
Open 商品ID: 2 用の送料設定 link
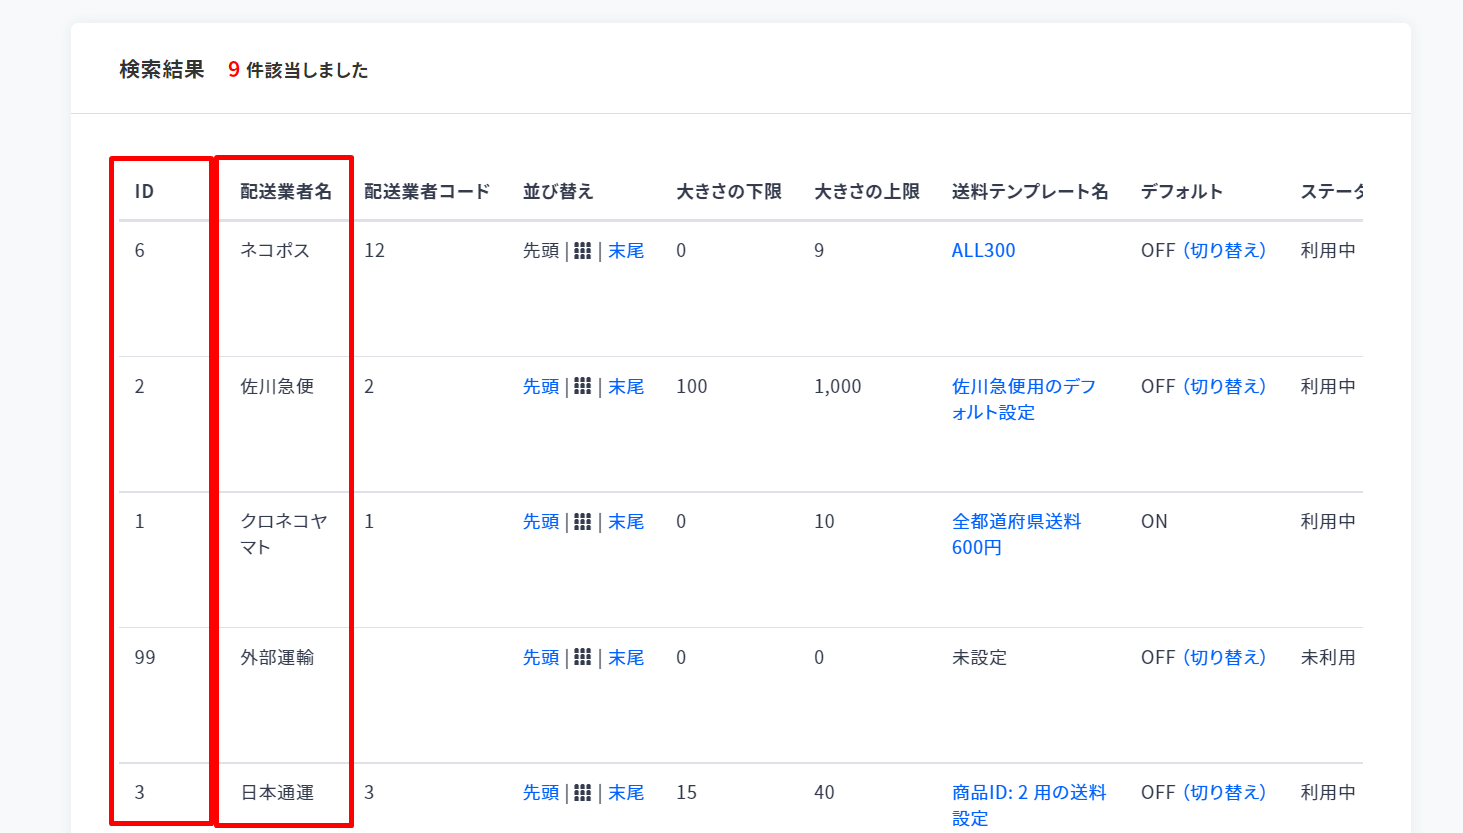[x=1029, y=805]
